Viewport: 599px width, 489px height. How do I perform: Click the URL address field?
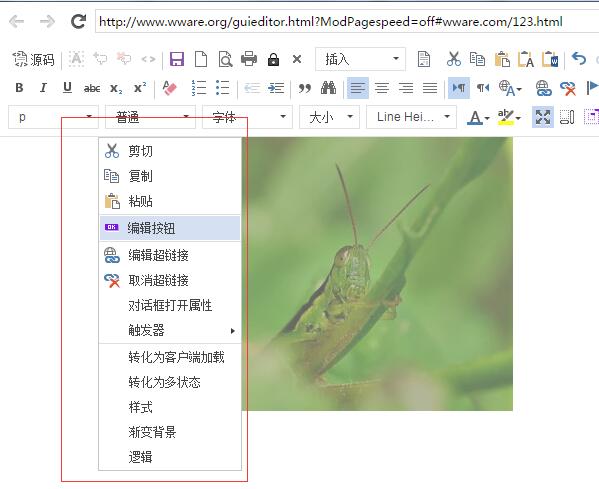coord(347,21)
